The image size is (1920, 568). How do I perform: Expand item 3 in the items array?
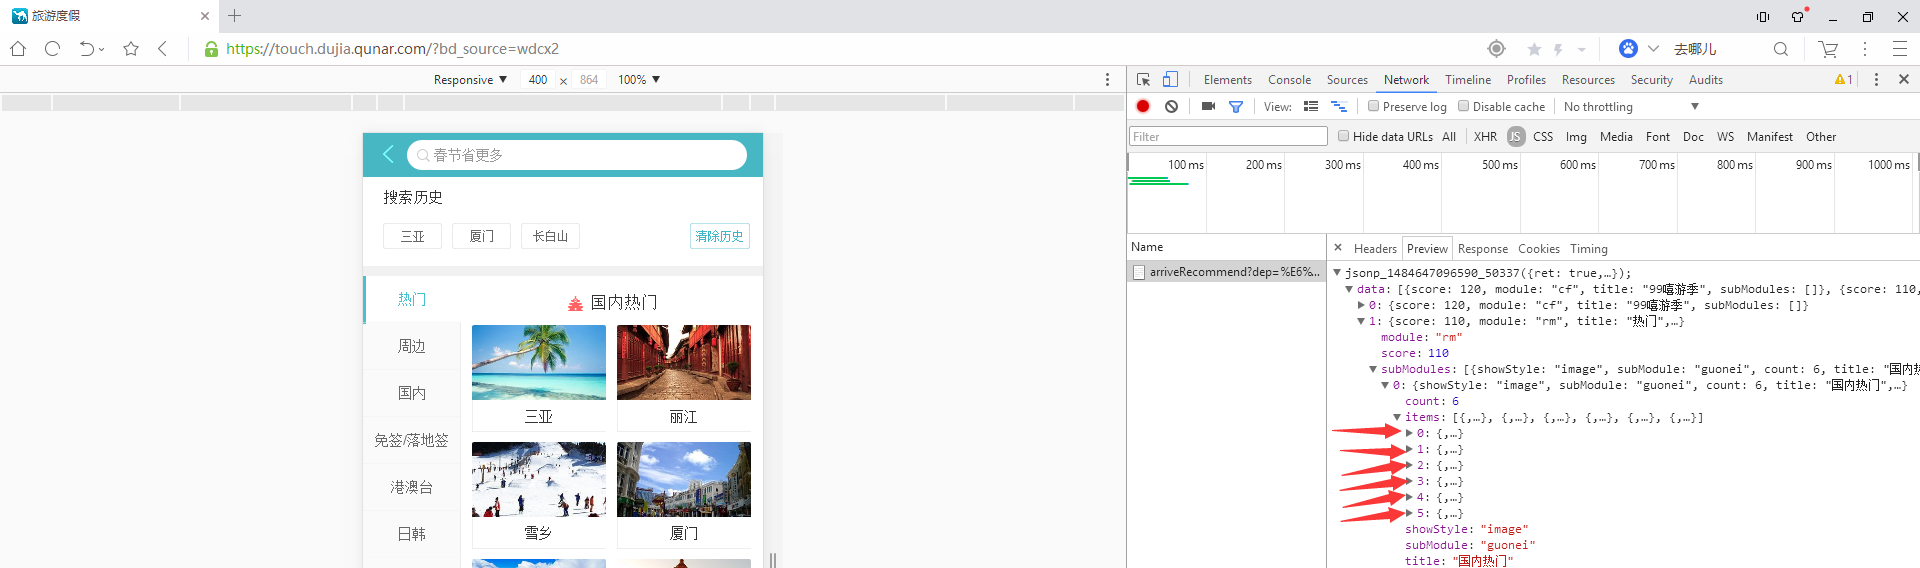tap(1409, 481)
